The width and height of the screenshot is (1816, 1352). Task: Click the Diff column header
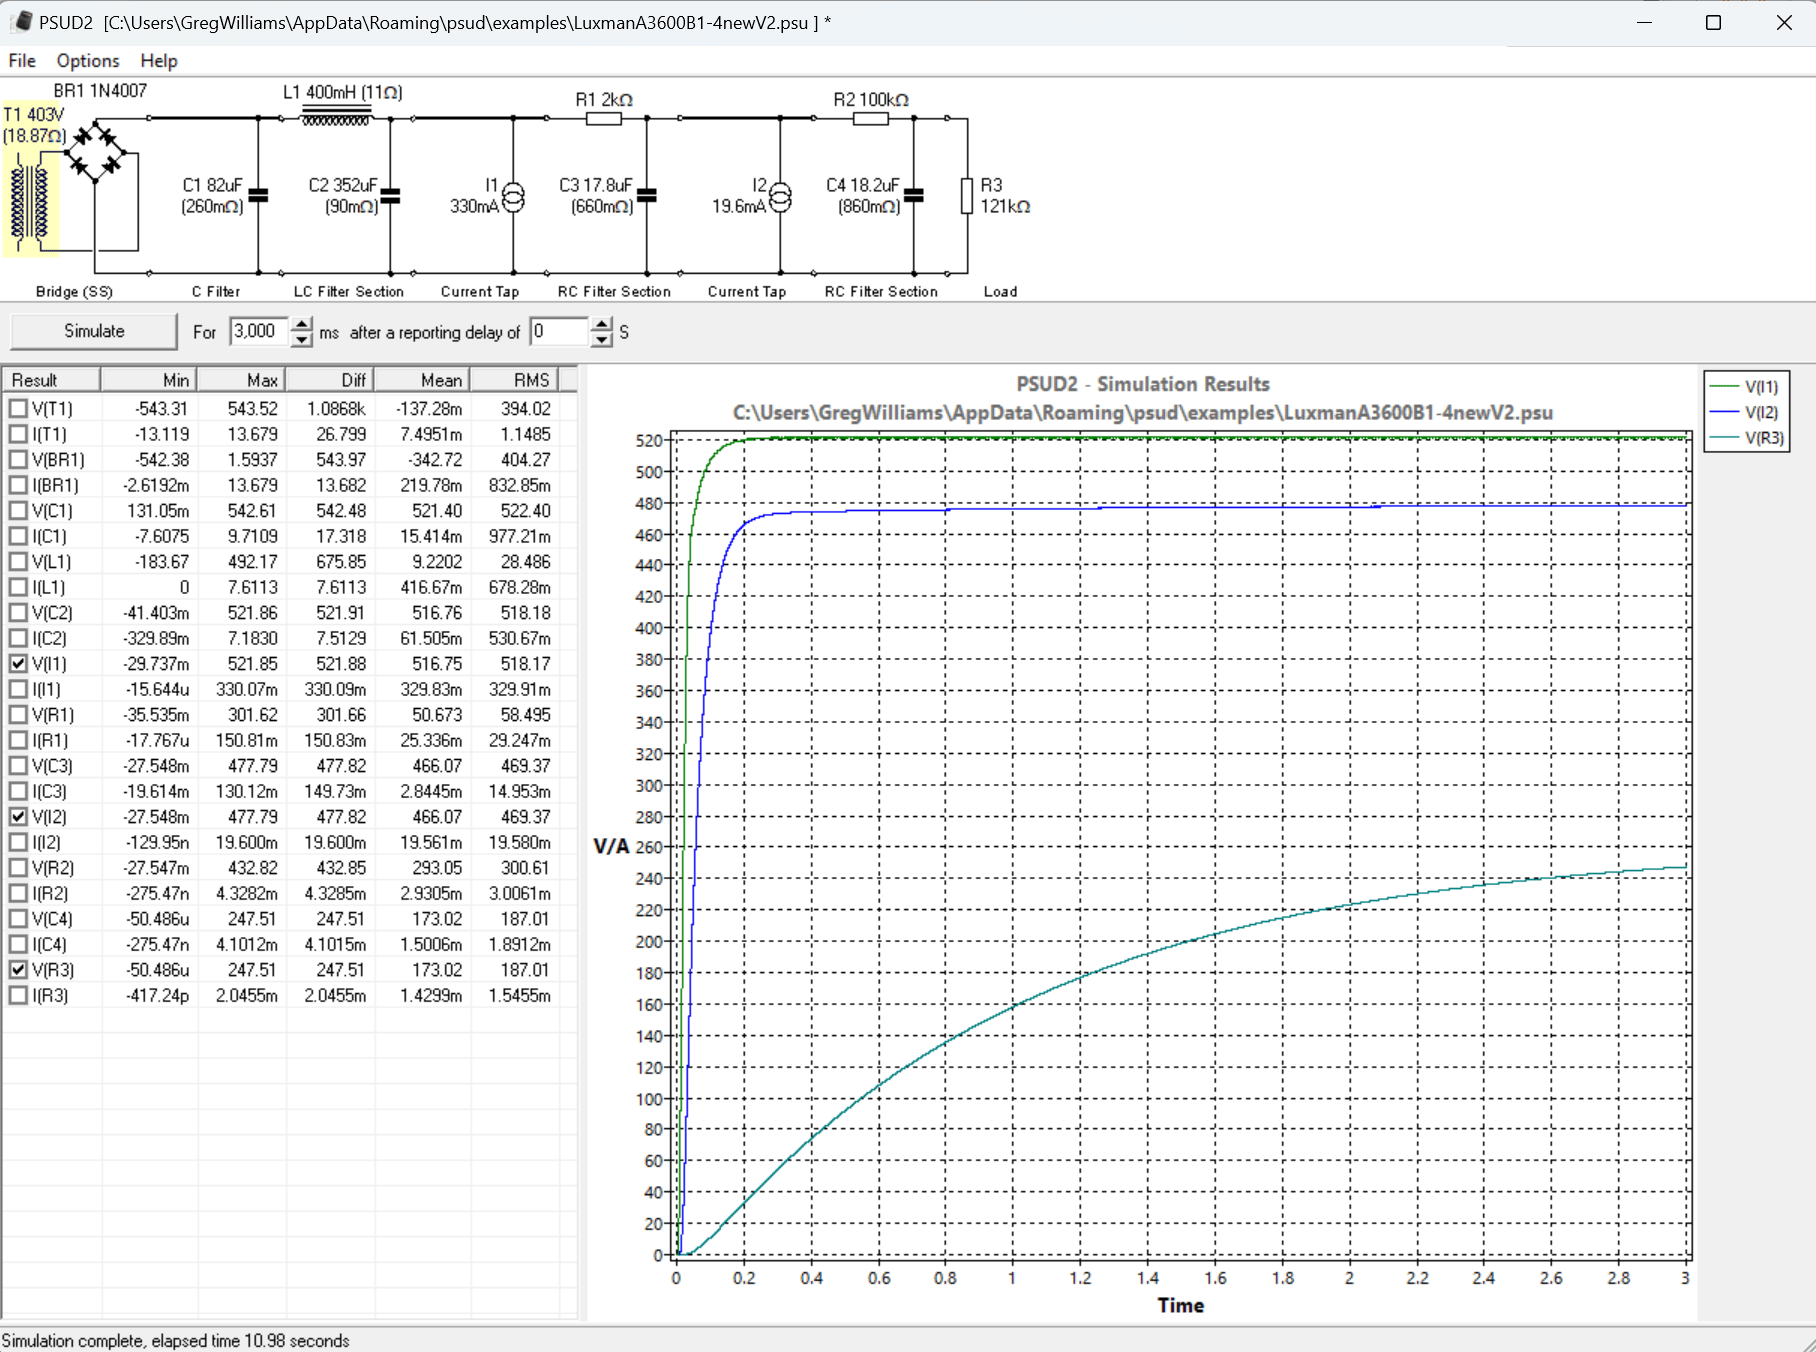click(330, 380)
